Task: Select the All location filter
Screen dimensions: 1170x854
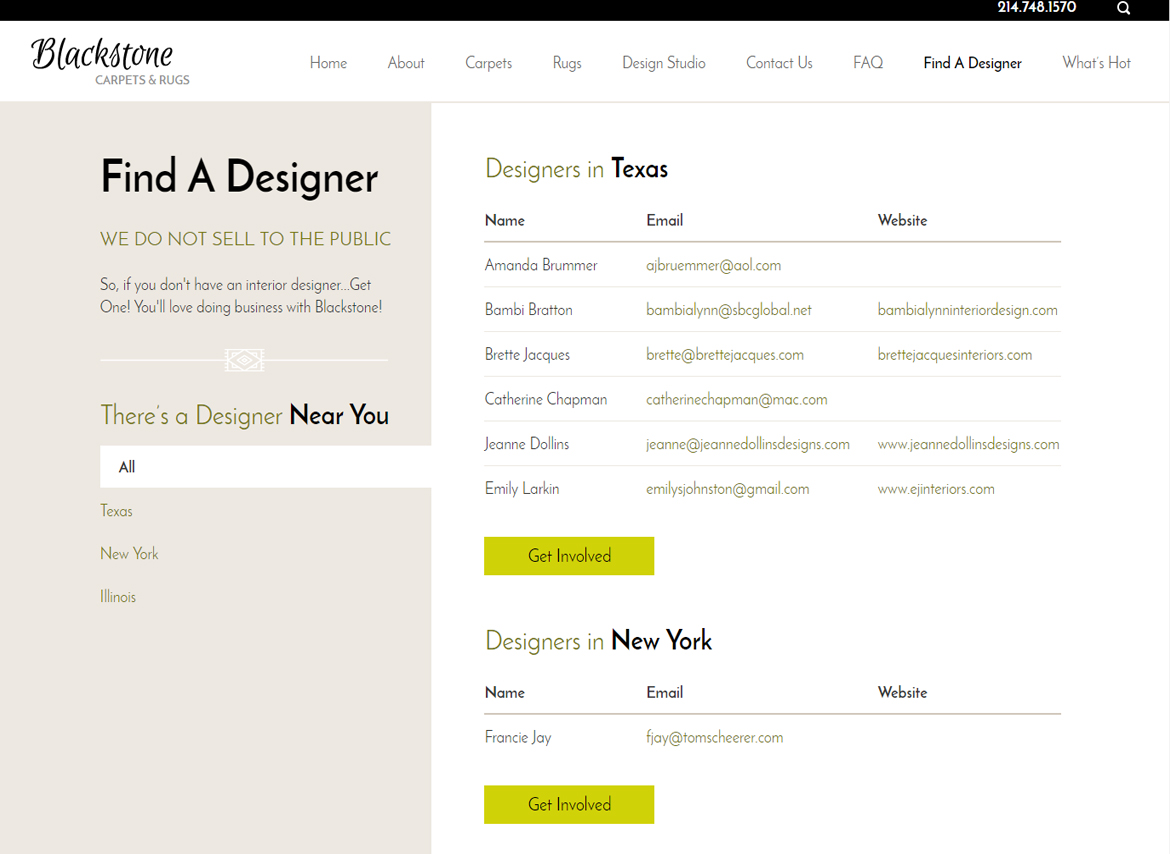Action: 266,467
